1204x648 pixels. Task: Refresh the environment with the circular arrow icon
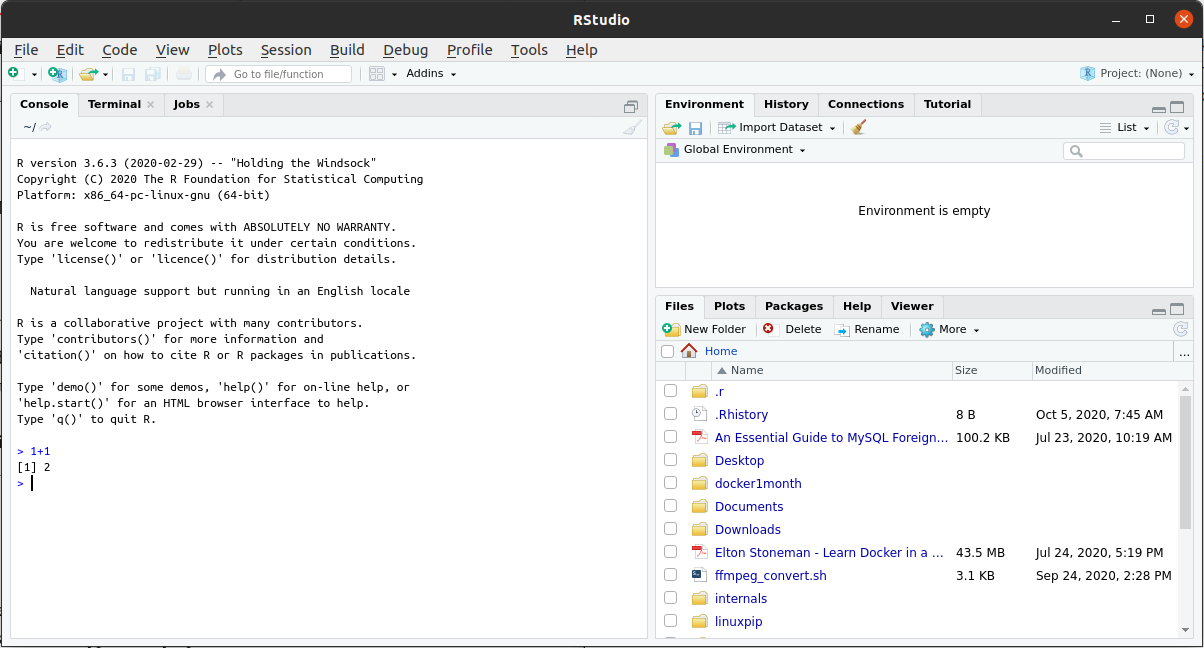click(1172, 128)
